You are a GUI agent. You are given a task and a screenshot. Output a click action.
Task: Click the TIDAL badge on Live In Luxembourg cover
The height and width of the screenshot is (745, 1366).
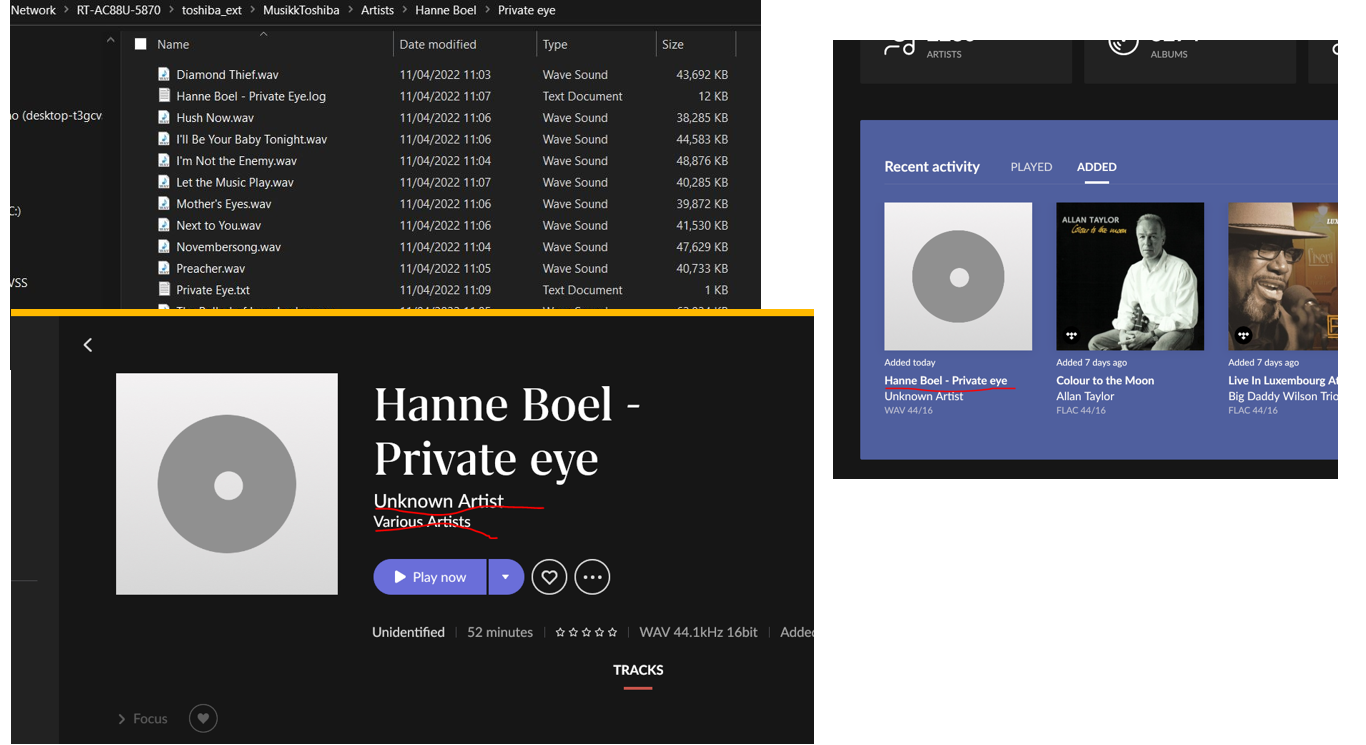[1243, 336]
